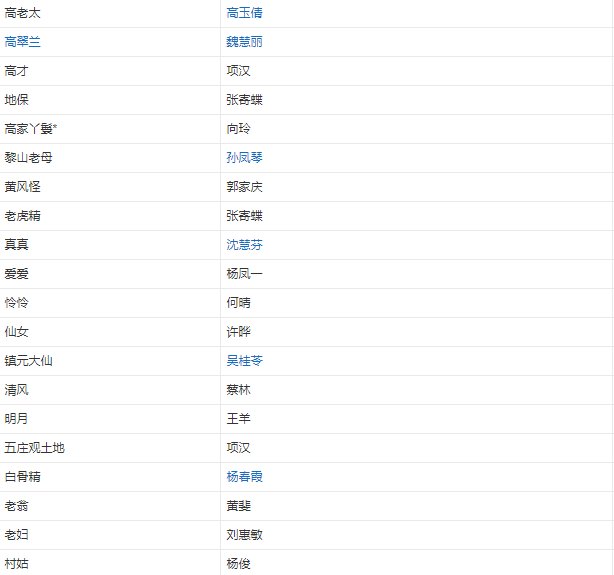Select the 村姑 row label
Screen dimensions: 614x575
pos(17,564)
